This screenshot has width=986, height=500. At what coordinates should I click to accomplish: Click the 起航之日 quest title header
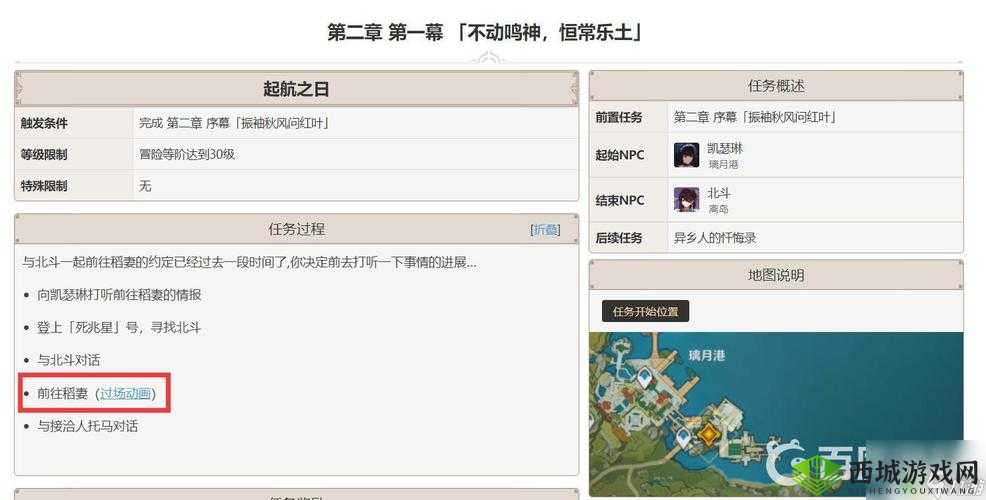pos(296,89)
